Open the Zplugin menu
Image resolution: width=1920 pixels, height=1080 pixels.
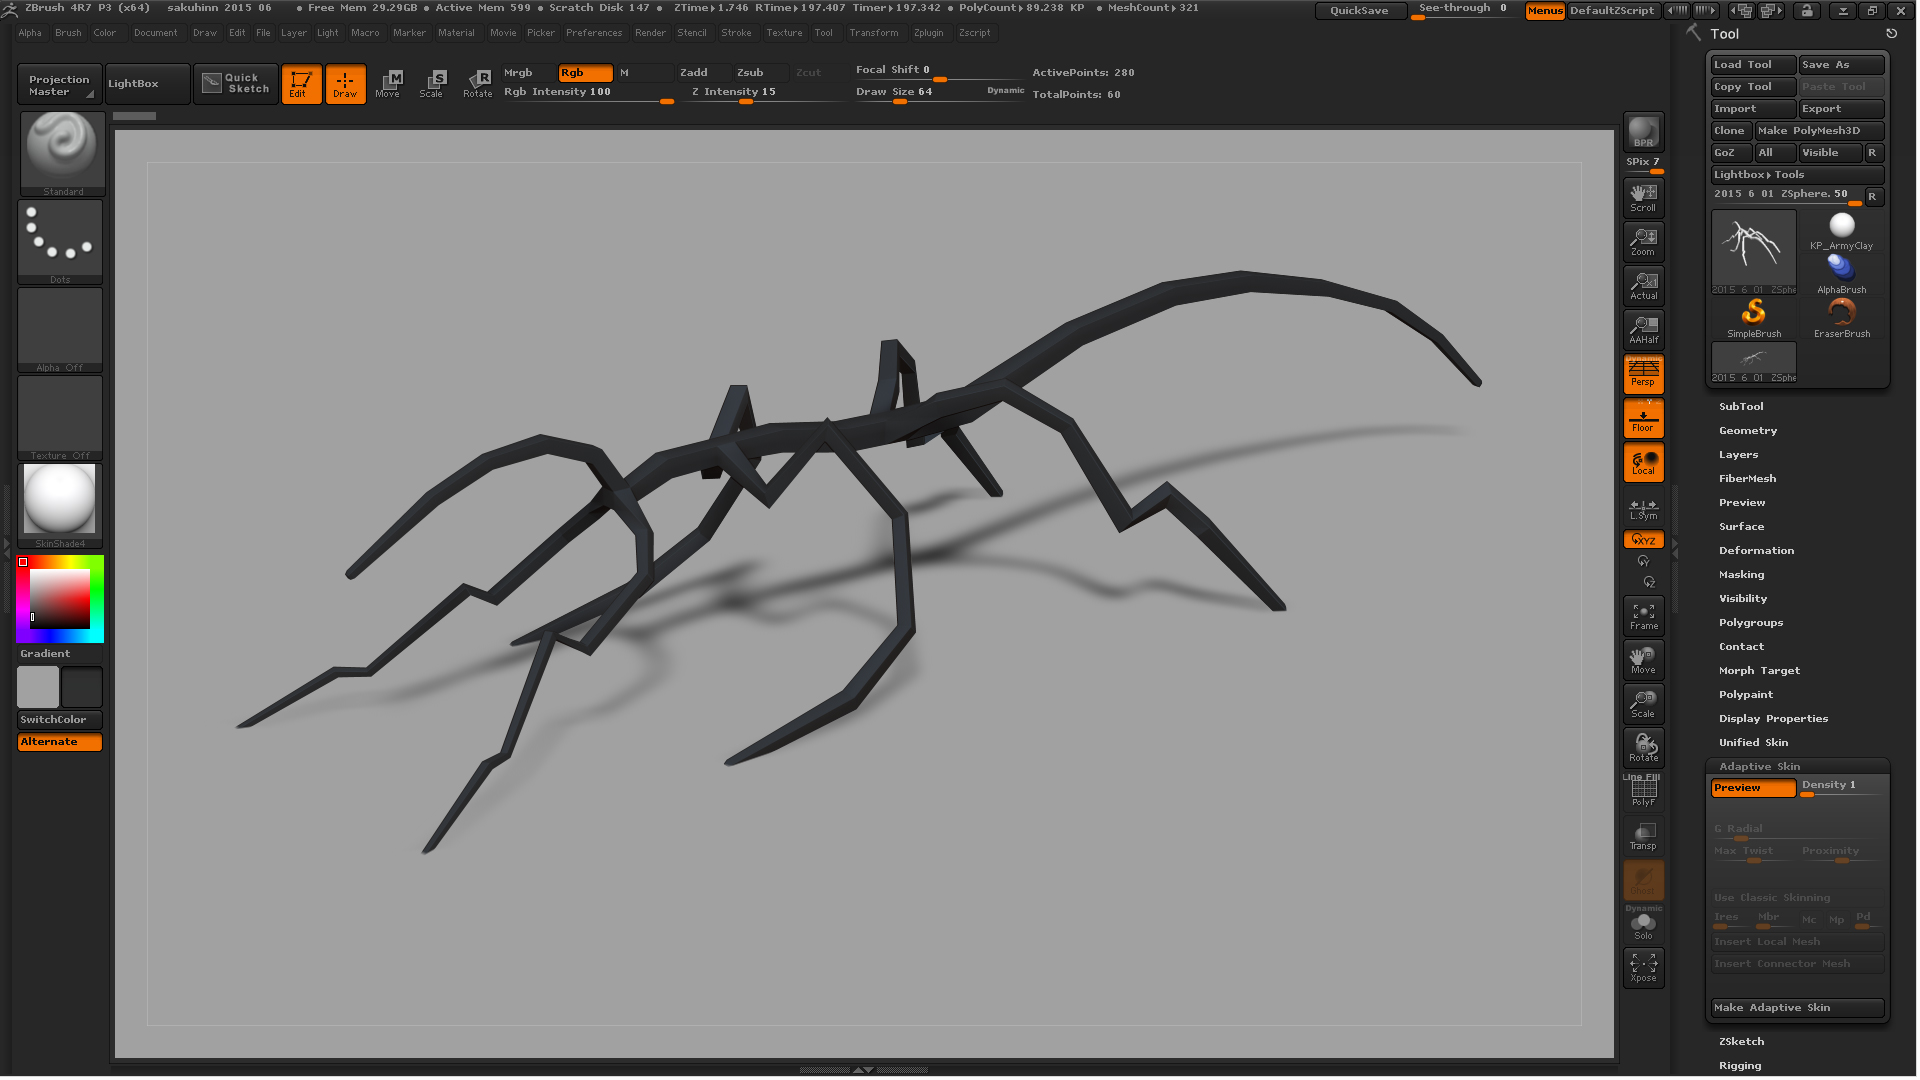[928, 33]
